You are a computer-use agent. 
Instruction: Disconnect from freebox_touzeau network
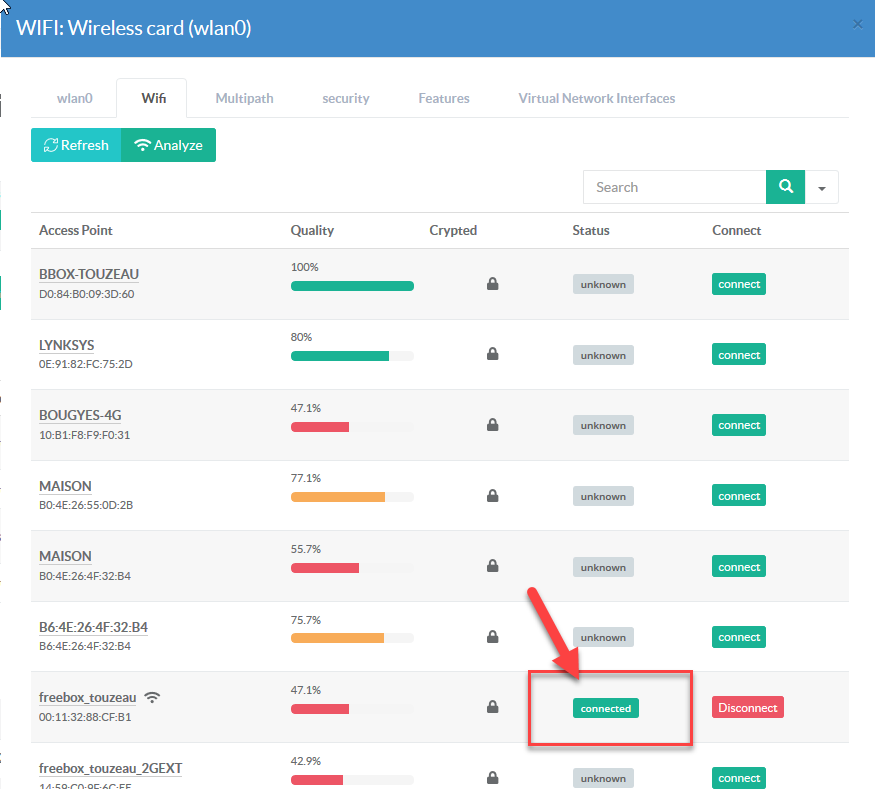point(747,708)
